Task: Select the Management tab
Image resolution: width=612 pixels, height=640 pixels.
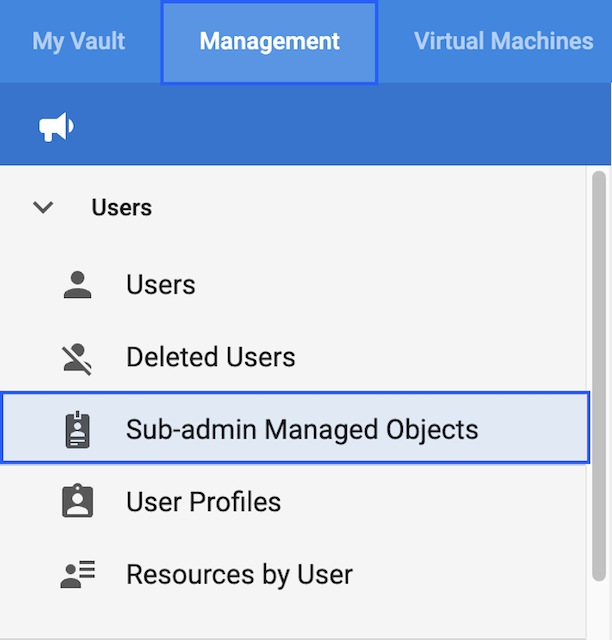Action: (269, 42)
